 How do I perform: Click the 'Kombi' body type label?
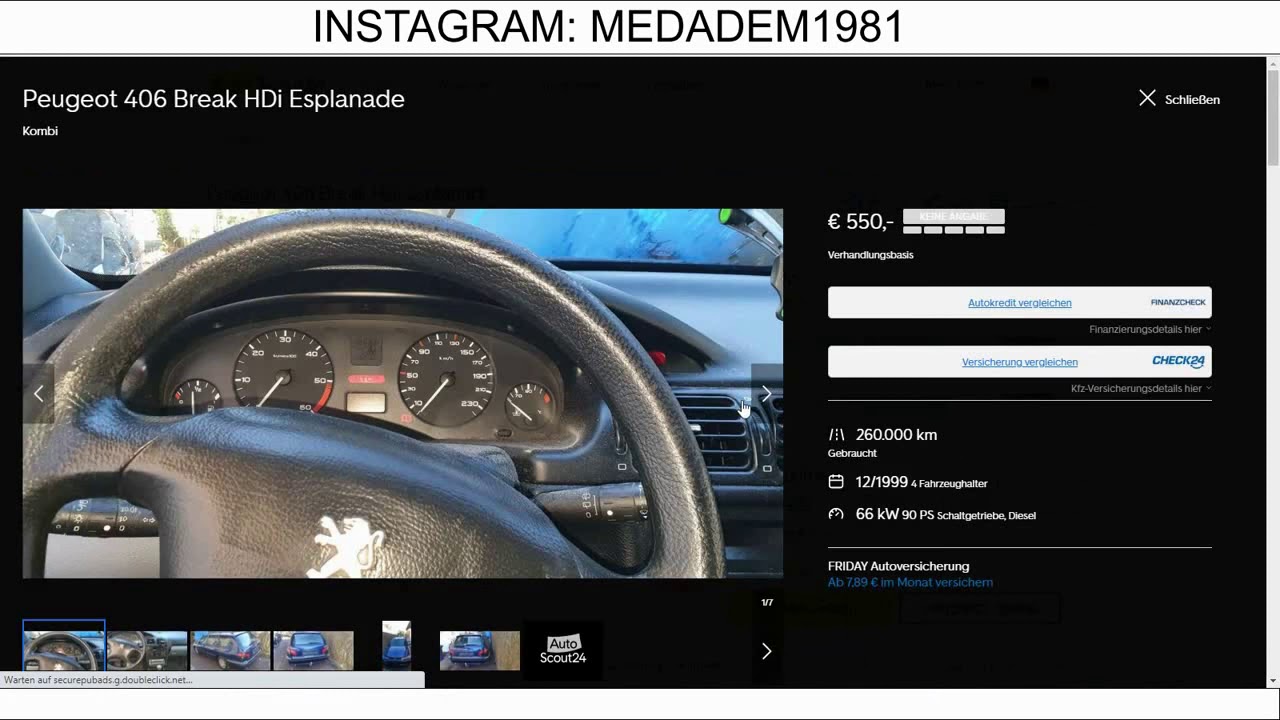point(40,131)
